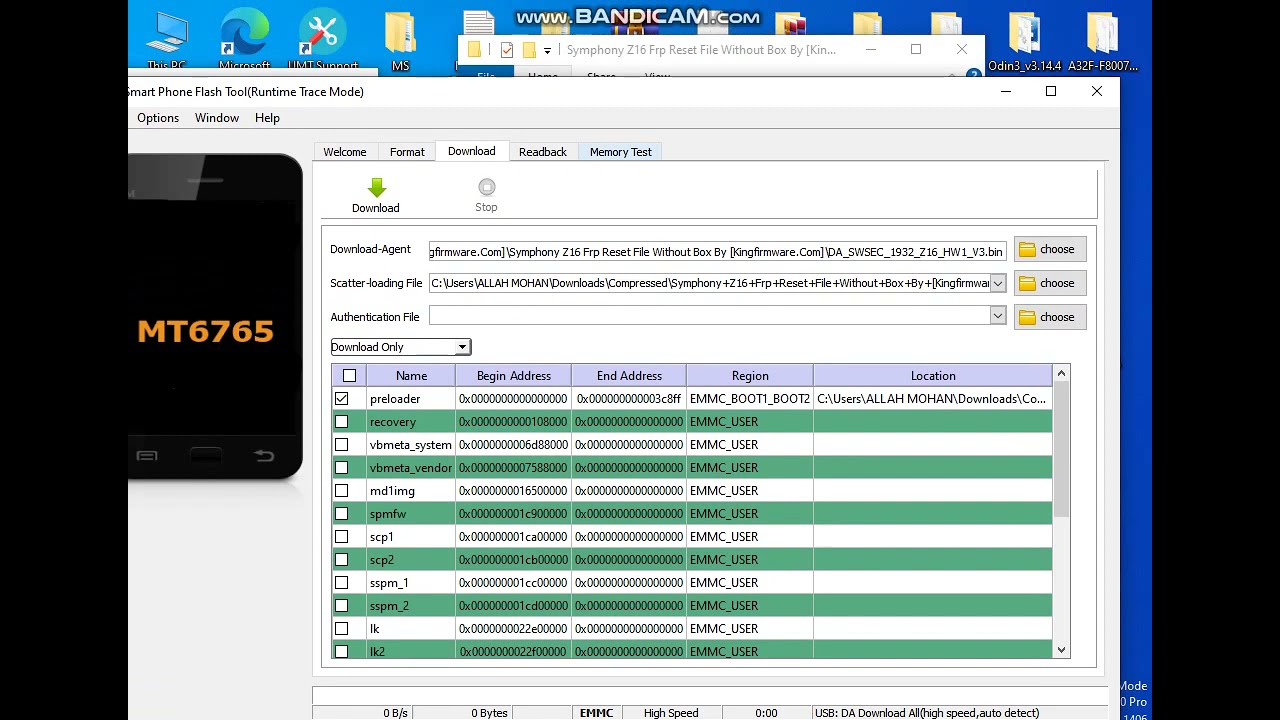This screenshot has width=1280, height=720.
Task: Switch to the Welcome tab
Action: point(345,152)
